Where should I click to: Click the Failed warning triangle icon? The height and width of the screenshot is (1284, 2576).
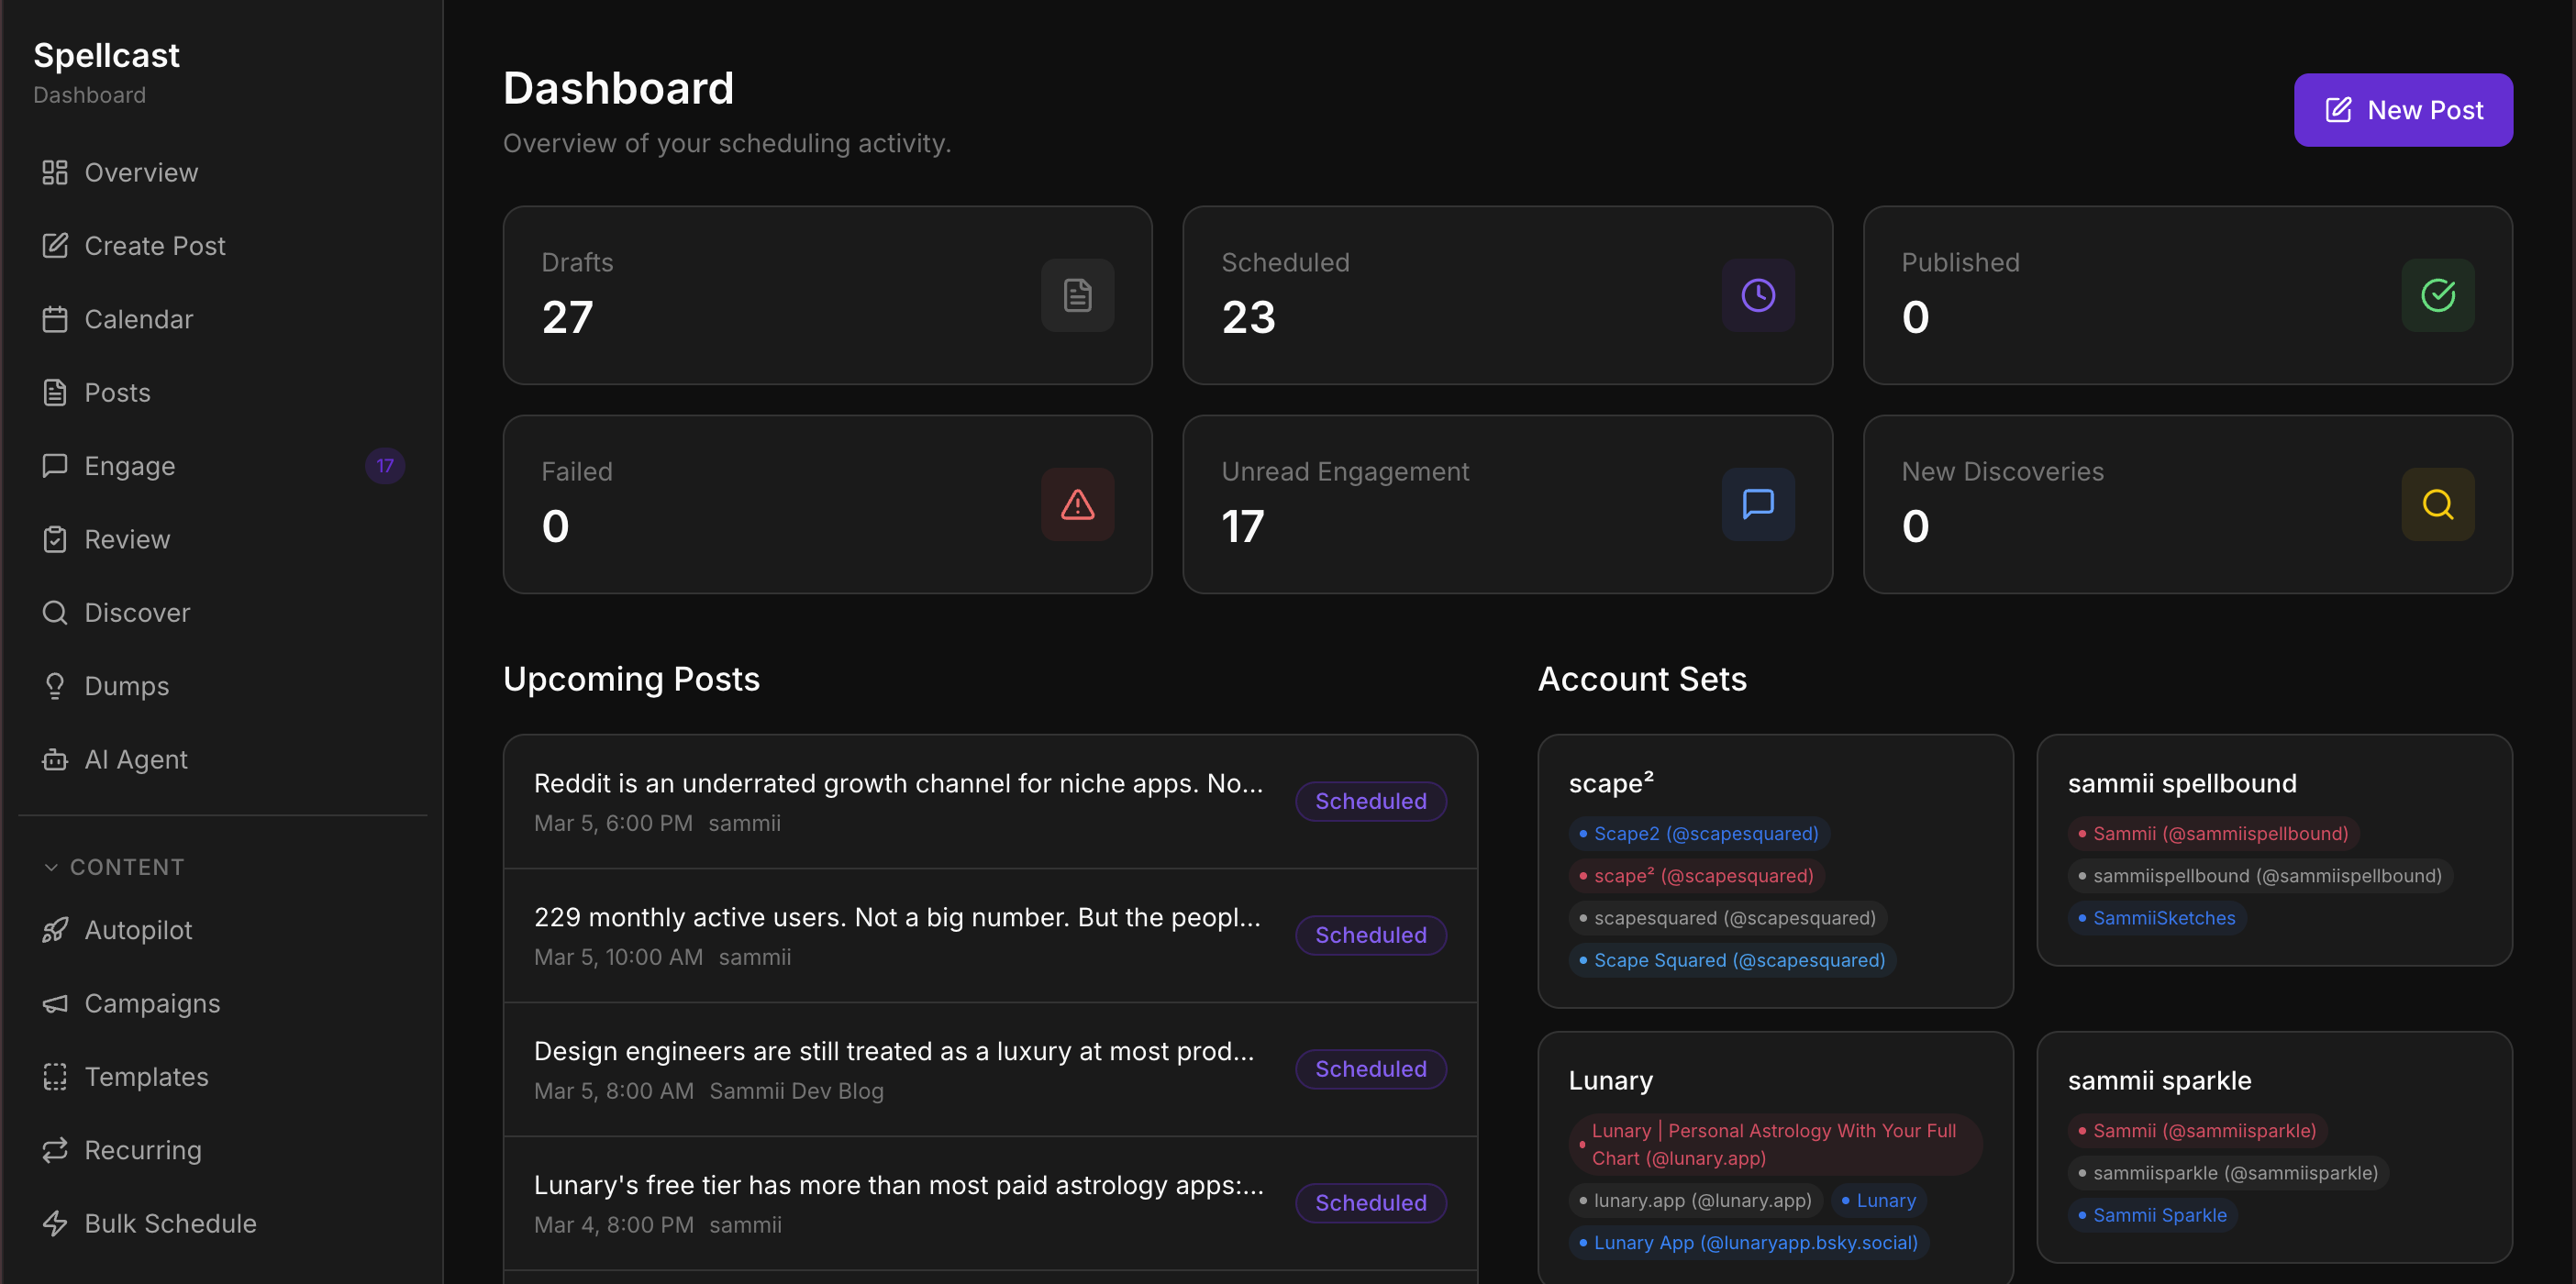(x=1077, y=504)
